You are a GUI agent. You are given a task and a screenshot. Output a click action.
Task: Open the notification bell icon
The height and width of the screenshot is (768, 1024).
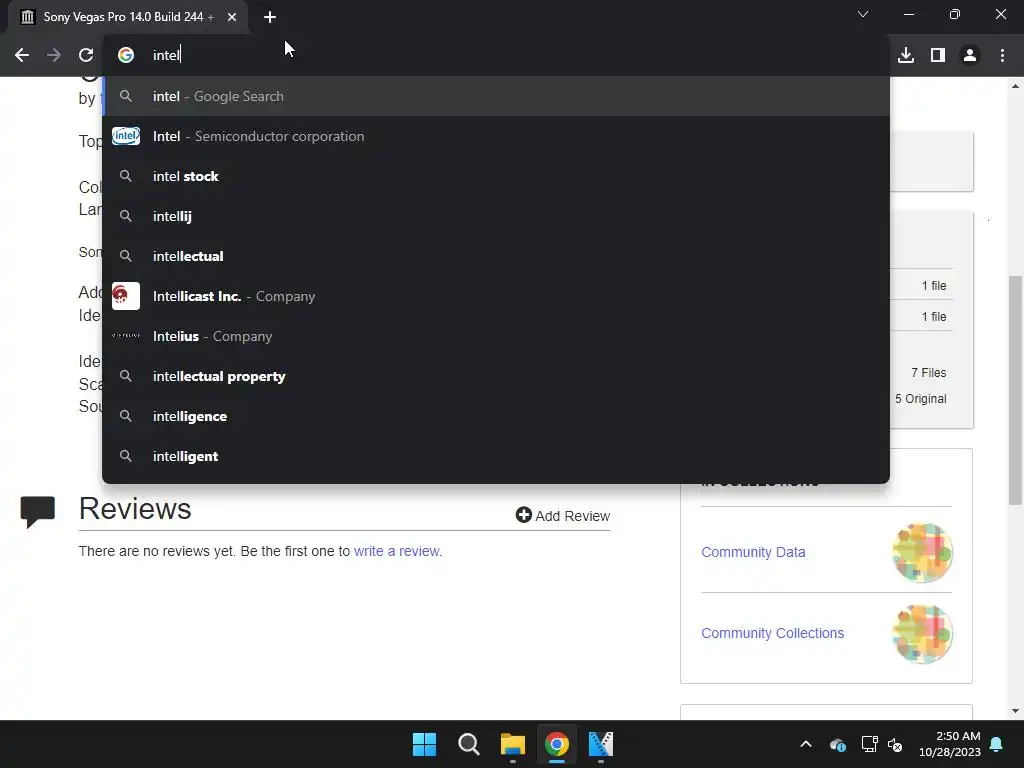[x=997, y=744]
